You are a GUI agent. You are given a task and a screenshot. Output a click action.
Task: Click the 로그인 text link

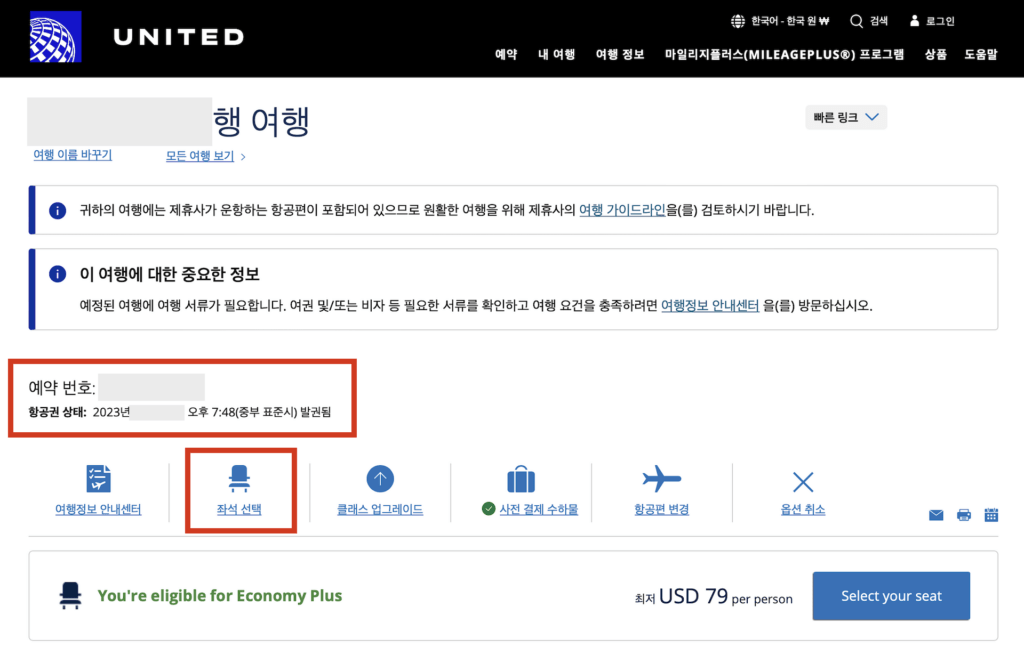coord(940,21)
